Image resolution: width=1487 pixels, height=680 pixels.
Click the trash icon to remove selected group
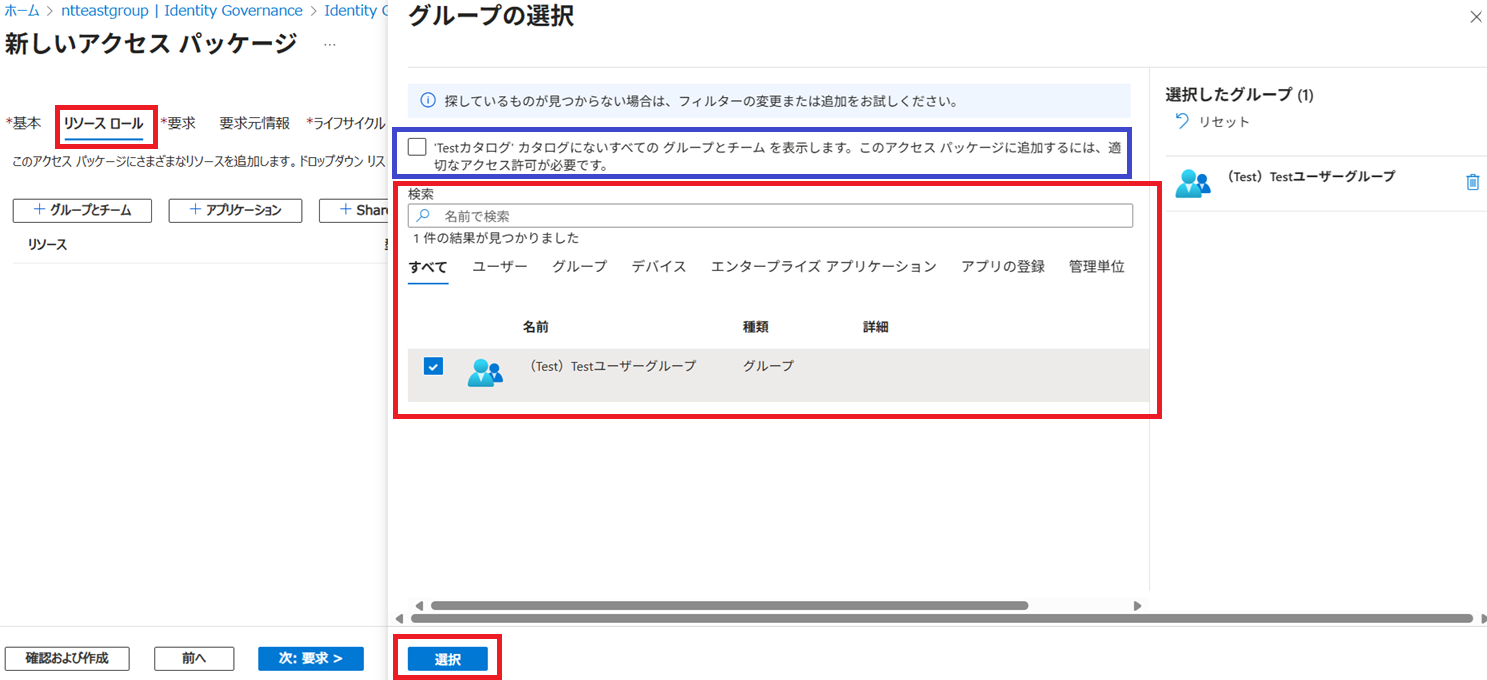(1472, 182)
